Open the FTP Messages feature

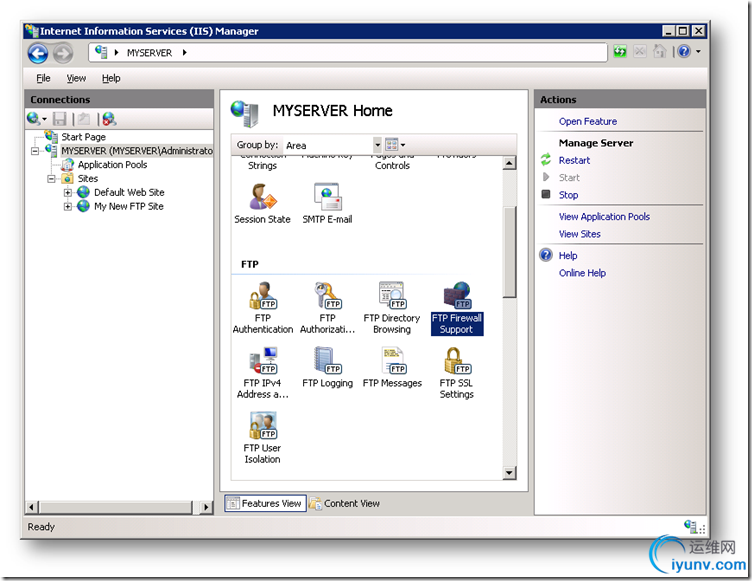(392, 368)
